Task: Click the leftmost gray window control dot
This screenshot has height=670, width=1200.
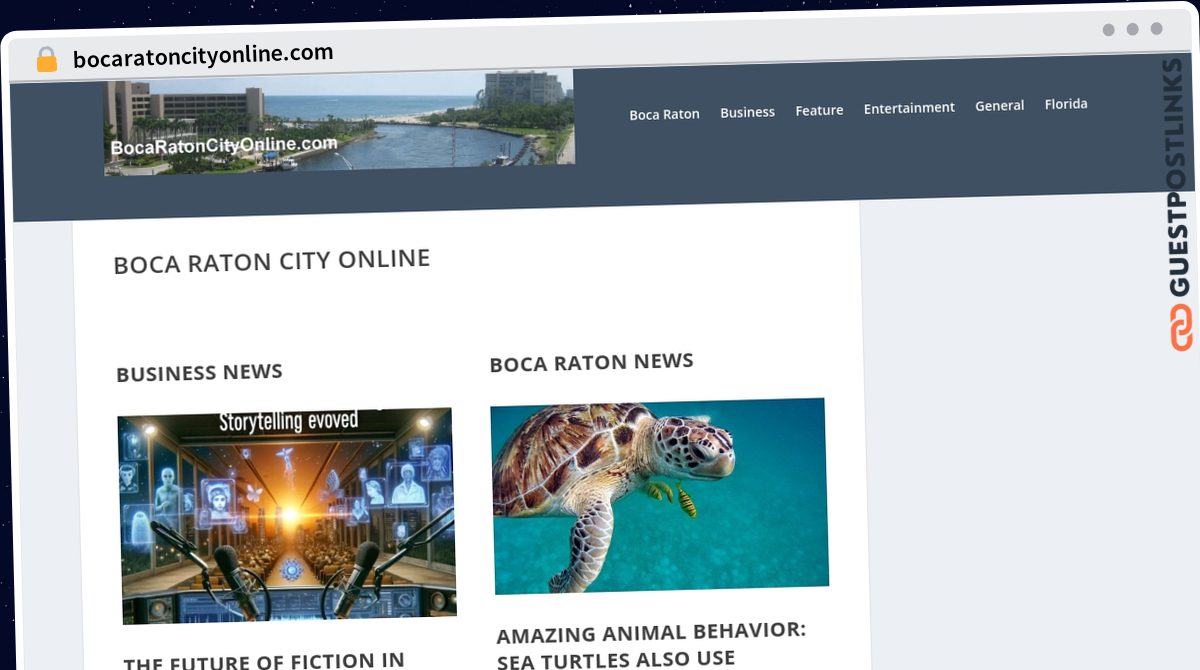Action: [1108, 30]
